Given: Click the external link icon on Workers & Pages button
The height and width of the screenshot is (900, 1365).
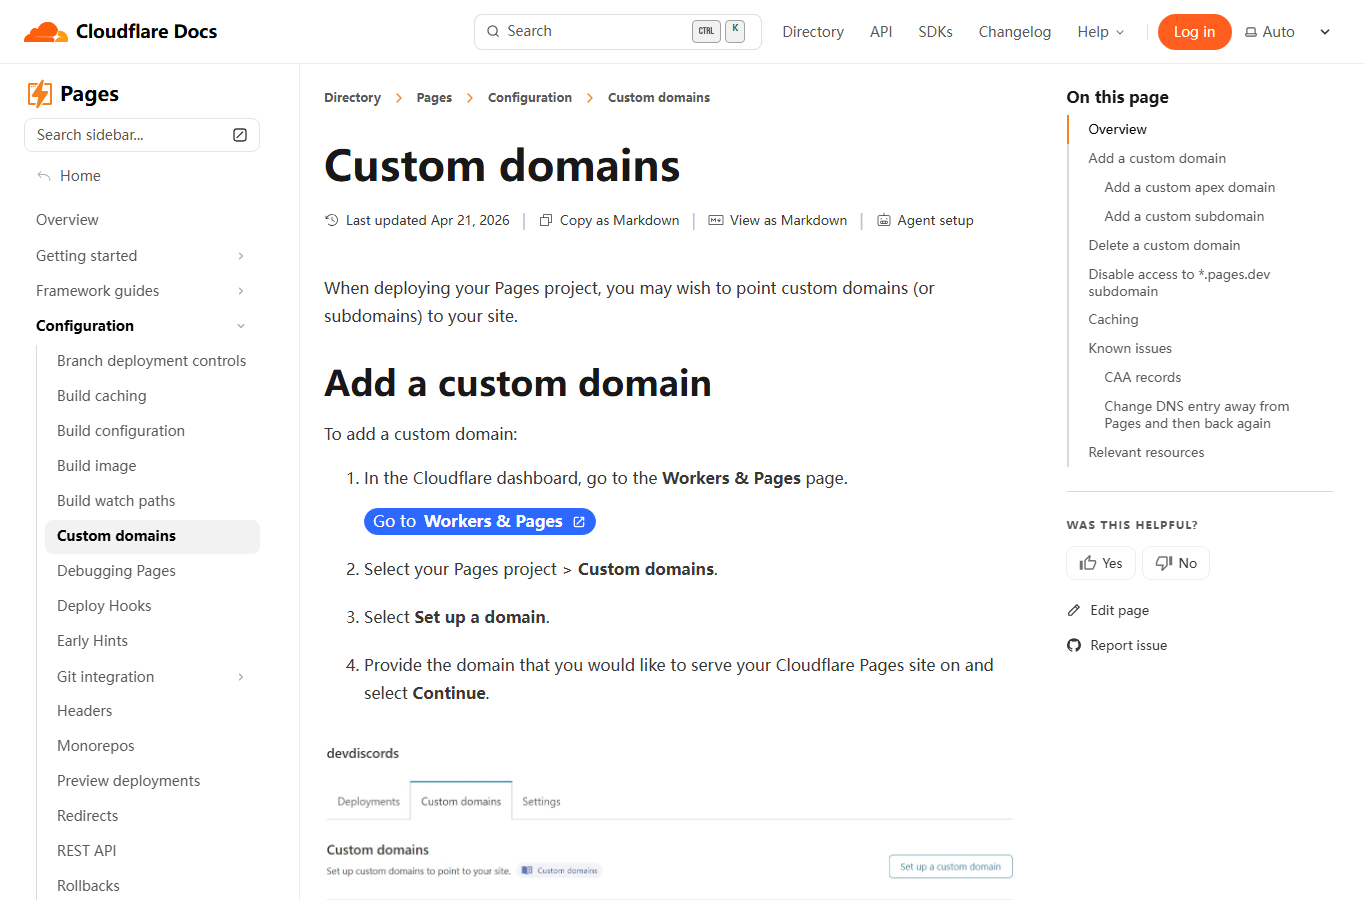Looking at the screenshot, I should 579,522.
